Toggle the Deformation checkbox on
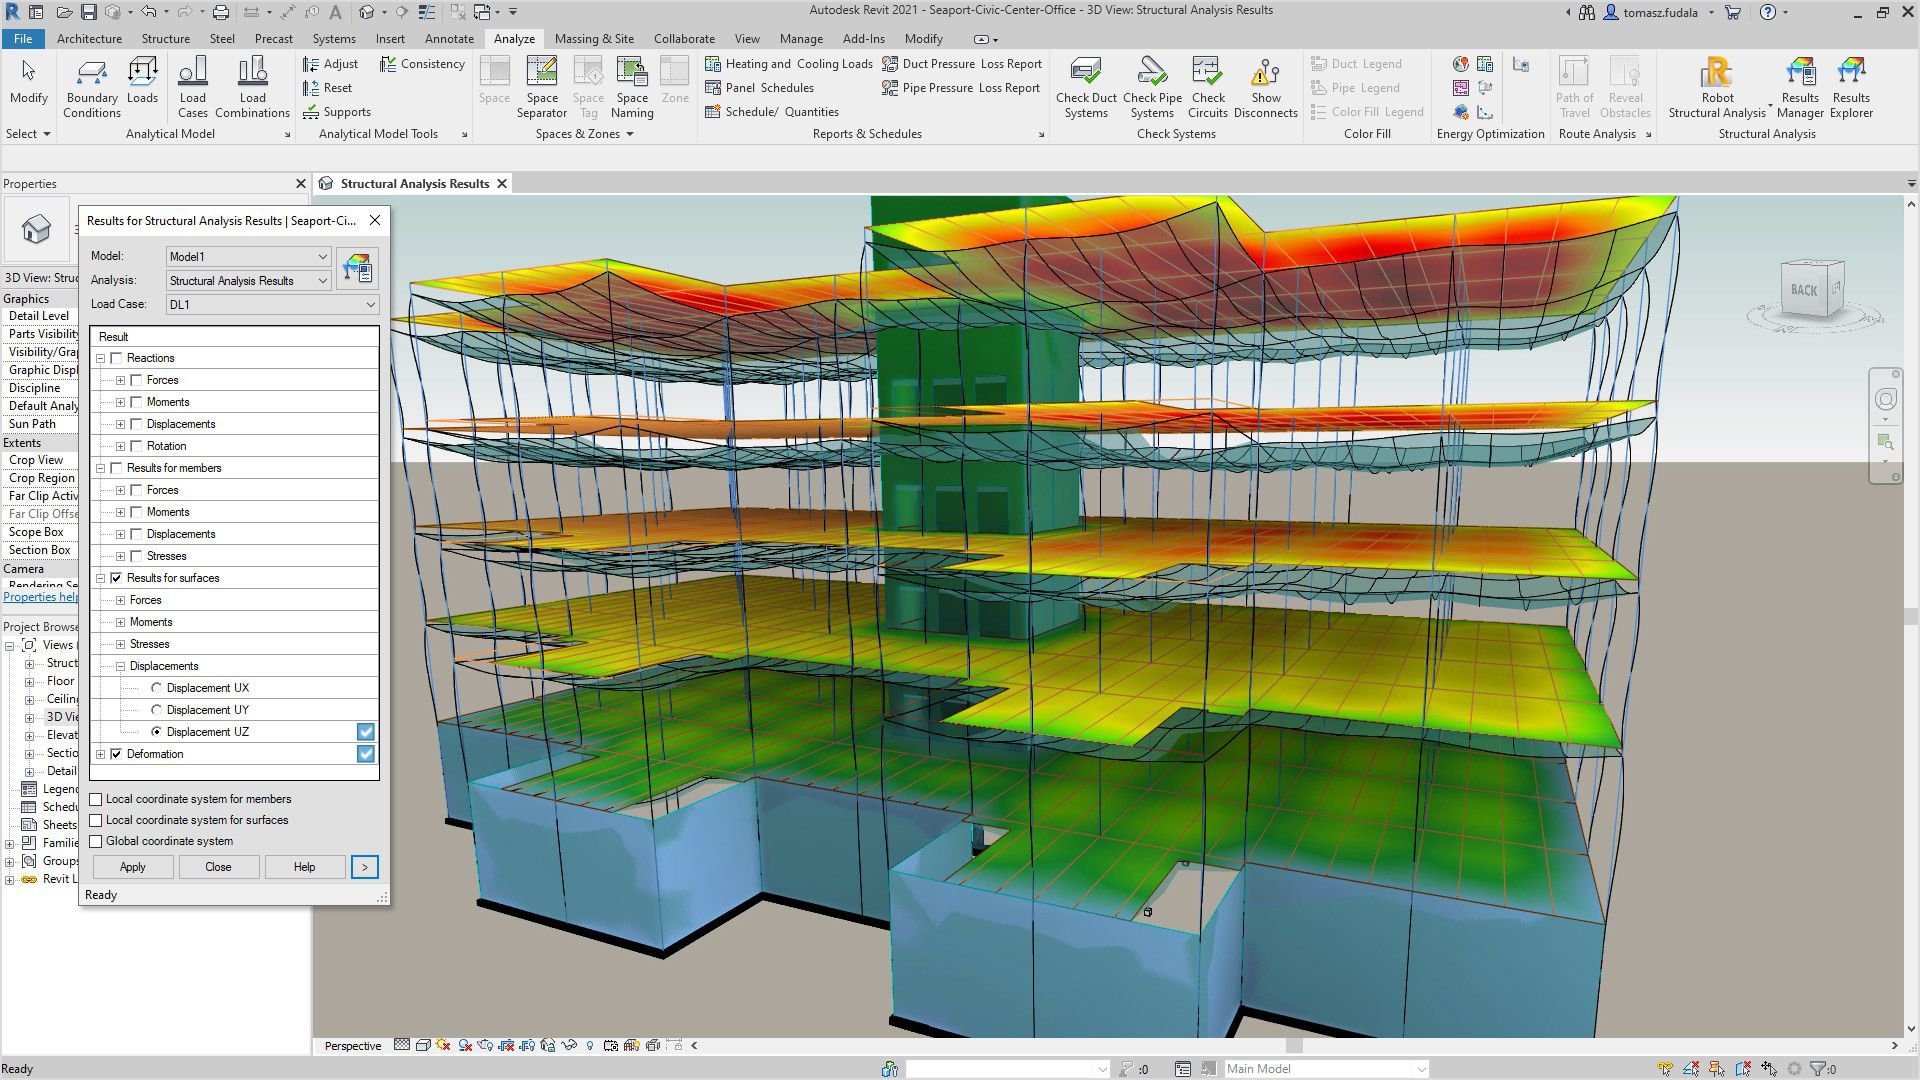This screenshot has height=1080, width=1920. click(116, 753)
